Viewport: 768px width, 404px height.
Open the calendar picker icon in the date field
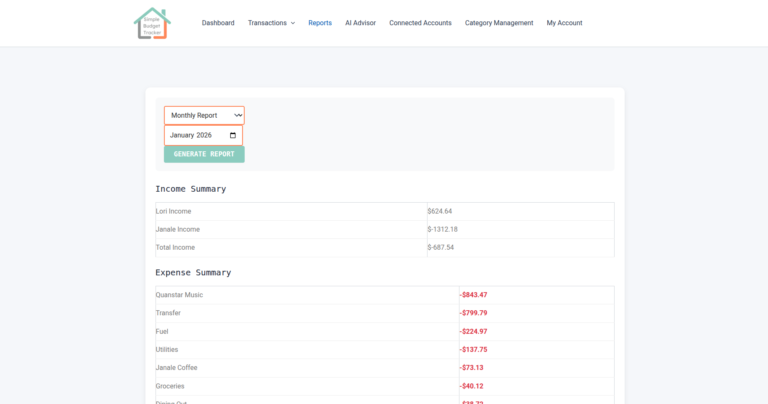[x=233, y=135]
